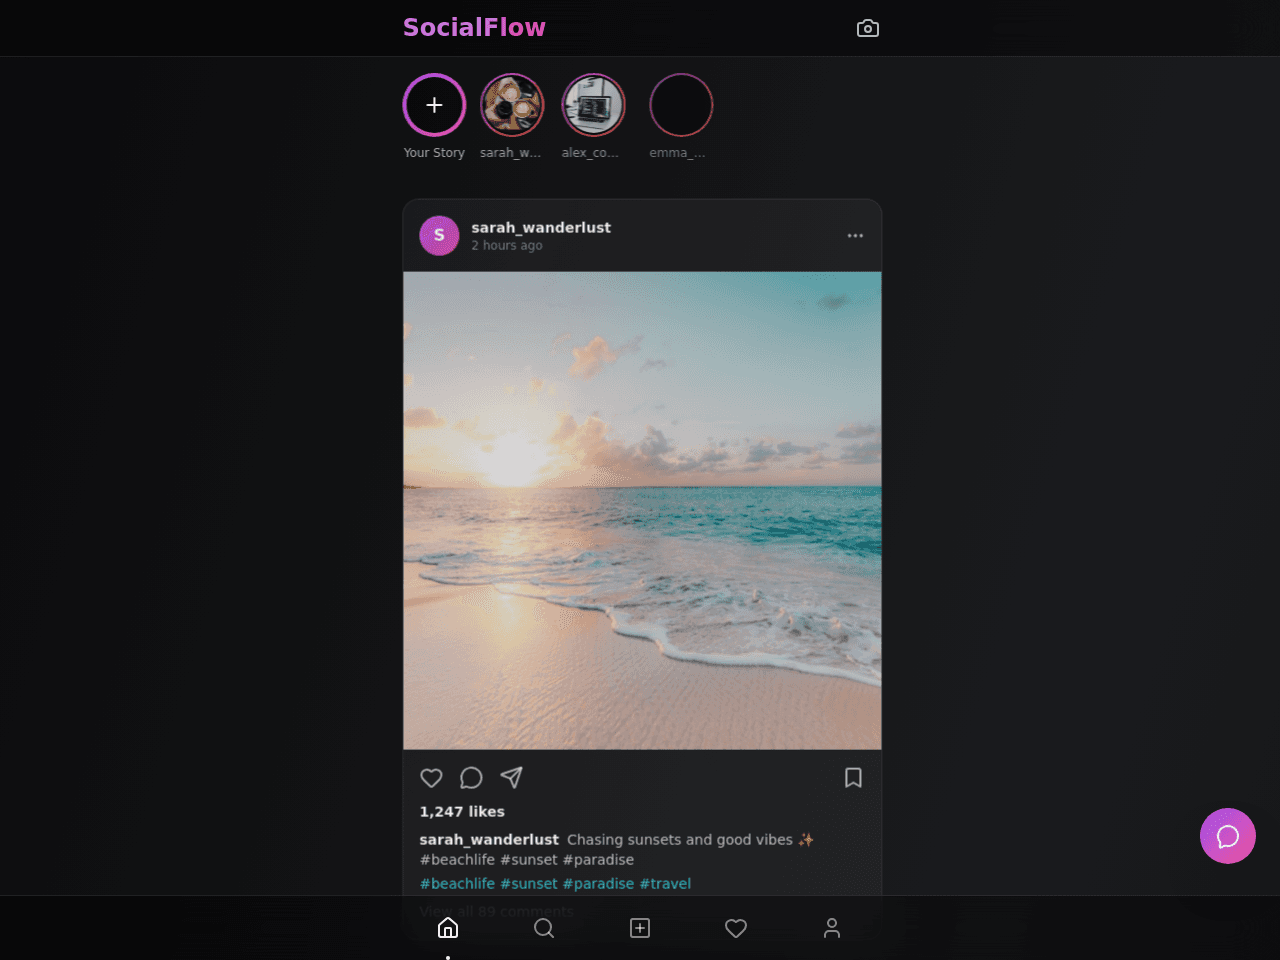Image resolution: width=1280 pixels, height=960 pixels.
Task: Open comments with speech bubble icon
Action: [x=471, y=778]
